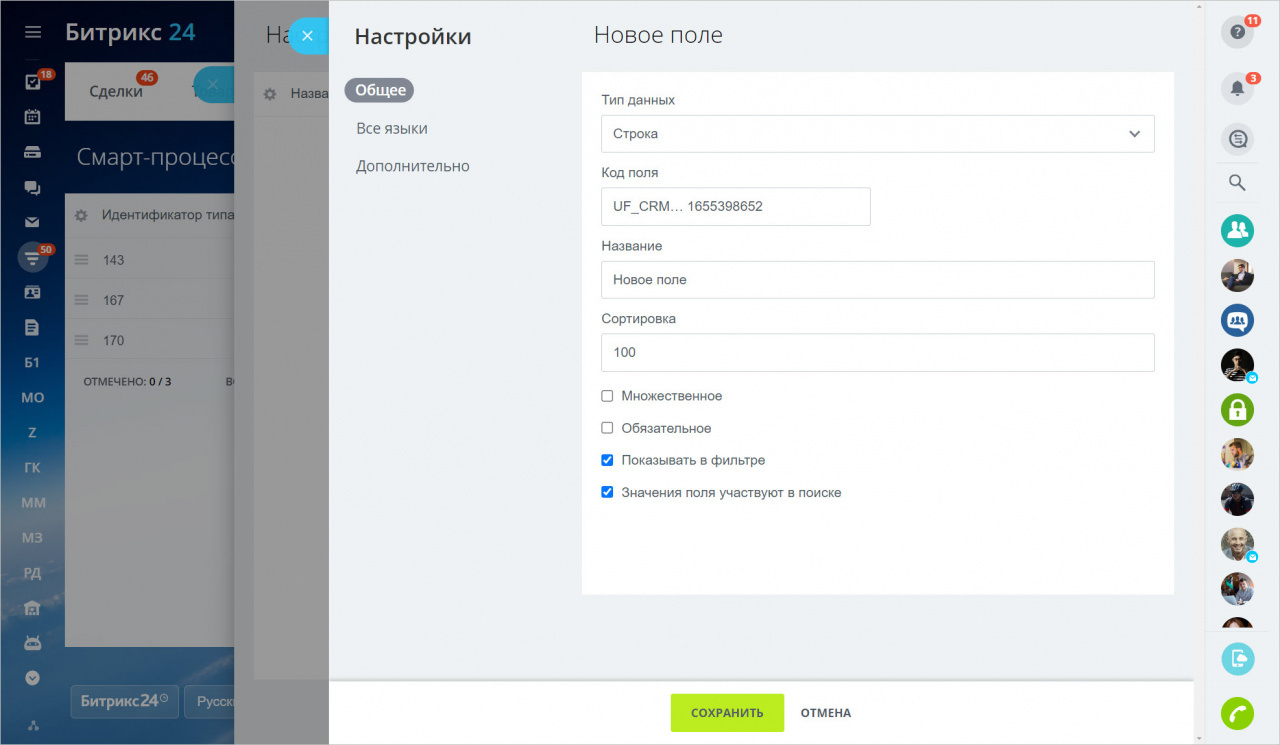Image resolution: width=1280 pixels, height=745 pixels.
Task: Uncheck Значения поля участвуют в поиске
Action: coord(607,492)
